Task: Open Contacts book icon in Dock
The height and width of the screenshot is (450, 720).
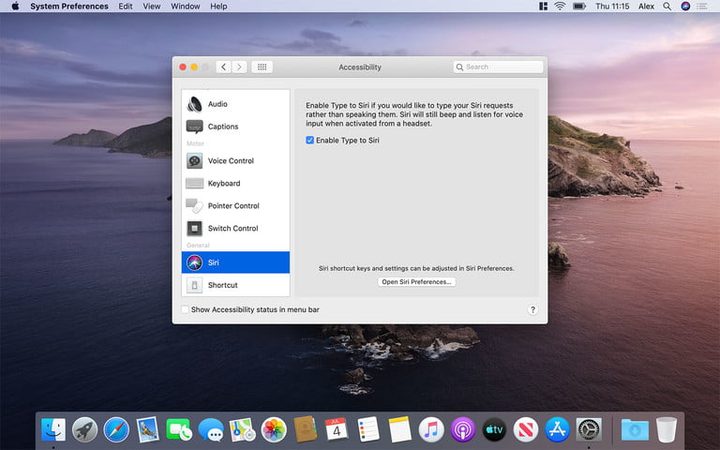Action: 305,430
